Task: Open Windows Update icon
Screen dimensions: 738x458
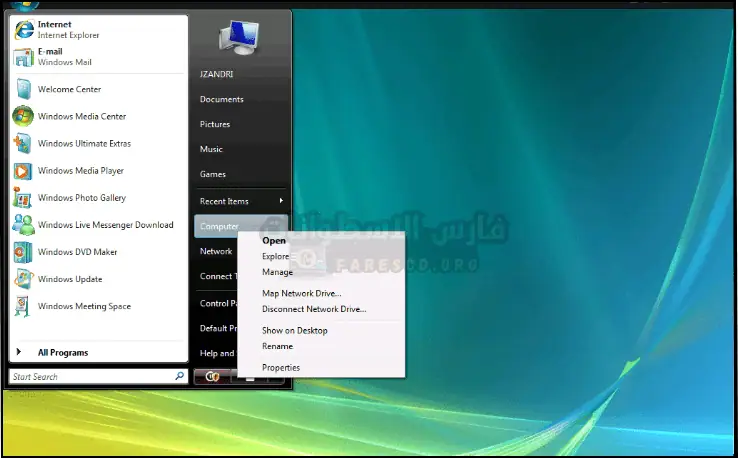Action: 22,279
